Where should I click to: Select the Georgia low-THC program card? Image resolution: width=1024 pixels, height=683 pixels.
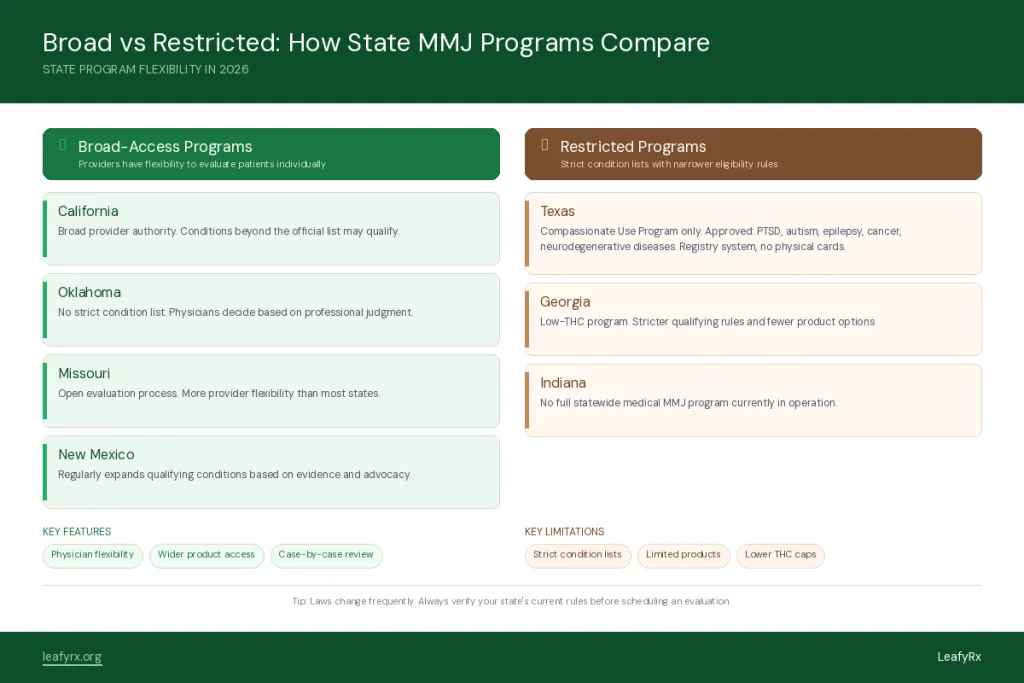[x=753, y=319]
